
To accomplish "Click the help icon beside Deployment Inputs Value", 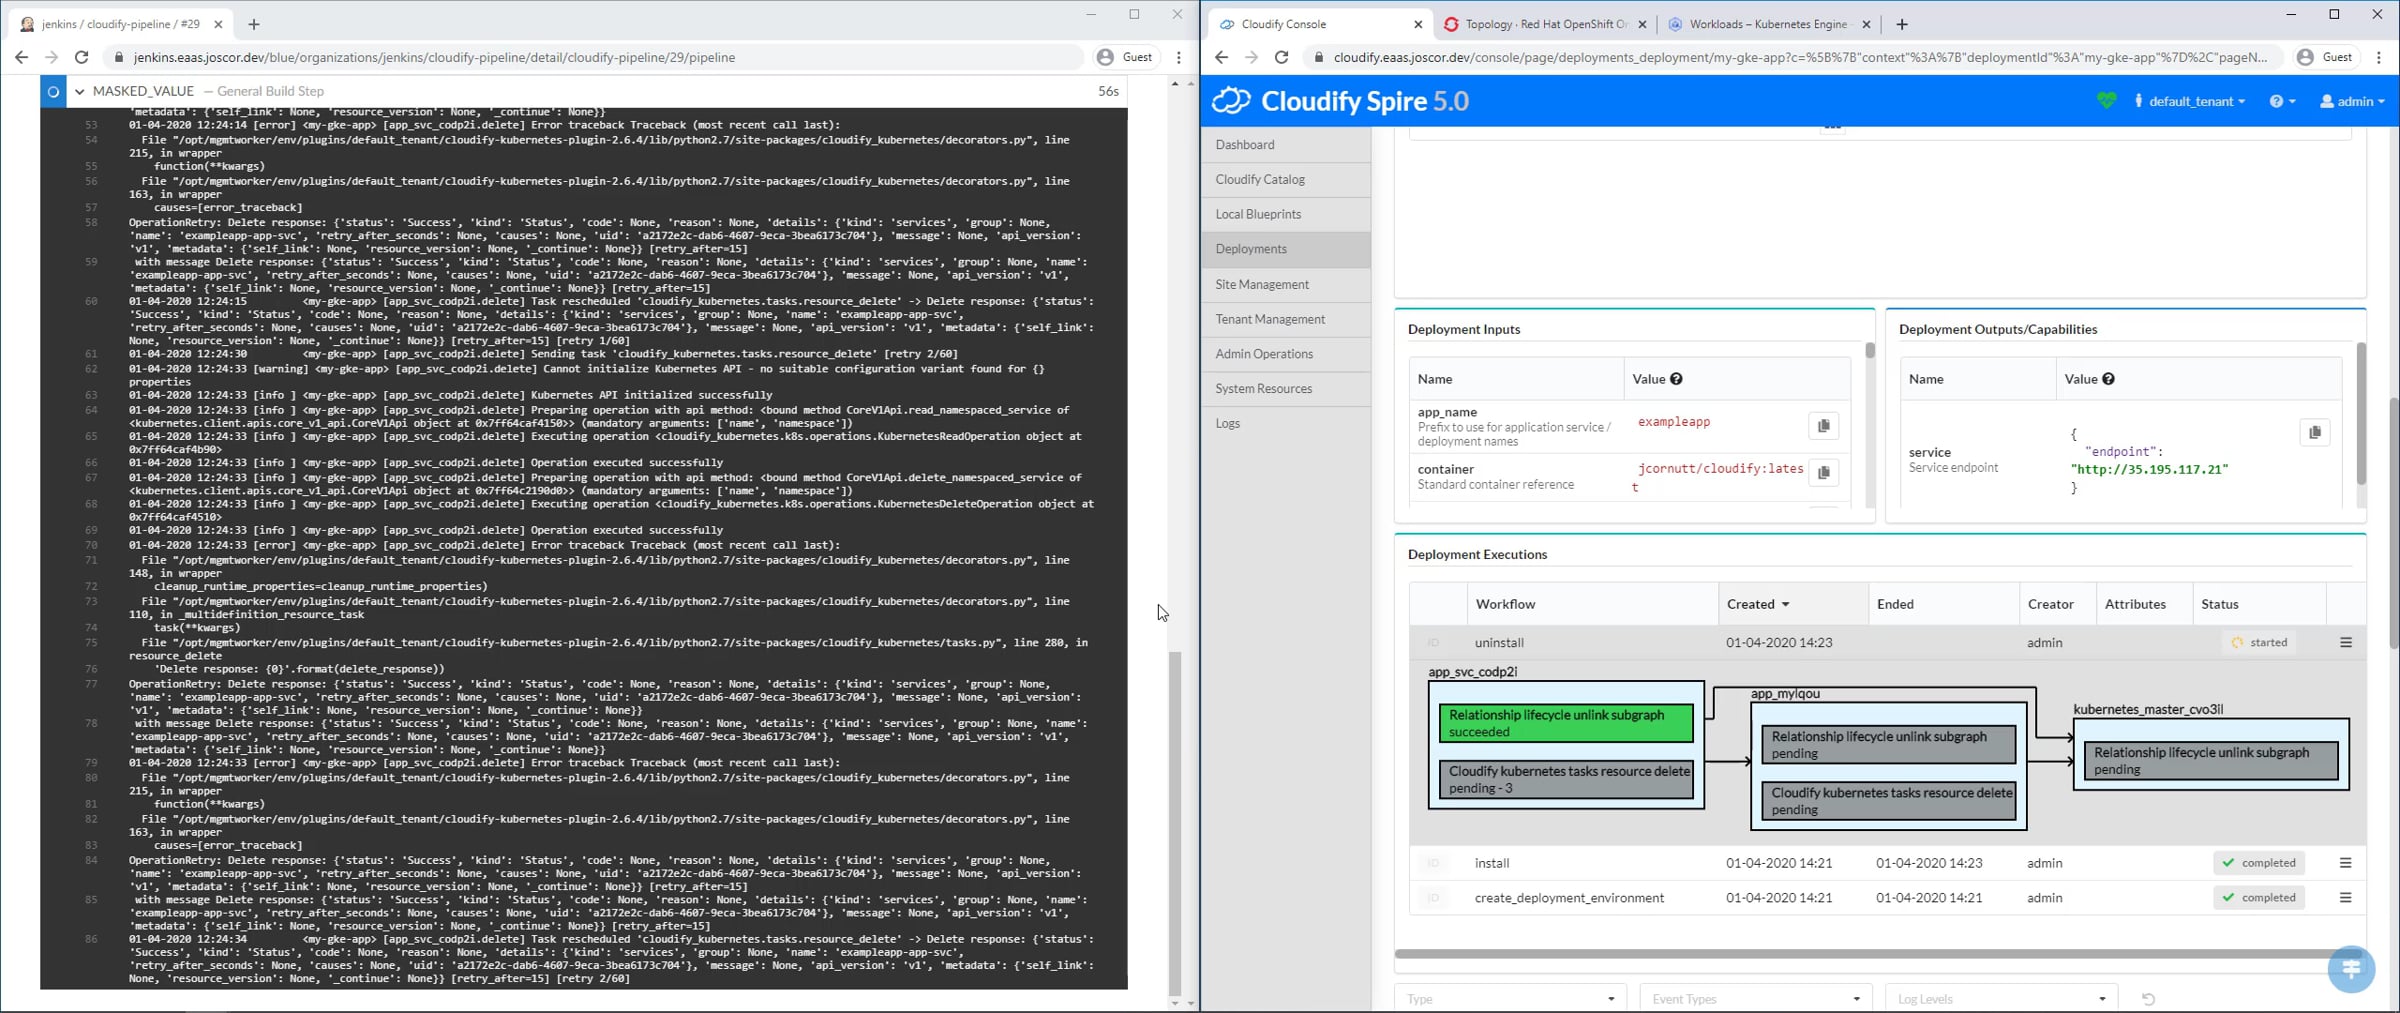I will tap(1676, 379).
